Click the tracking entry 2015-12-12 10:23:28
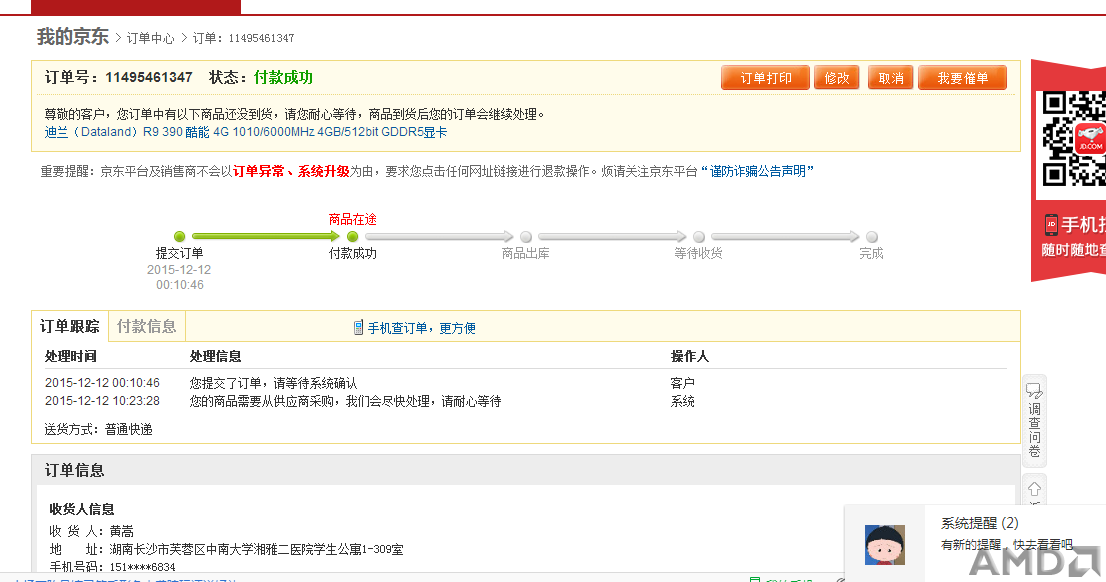This screenshot has width=1106, height=582. click(102, 401)
